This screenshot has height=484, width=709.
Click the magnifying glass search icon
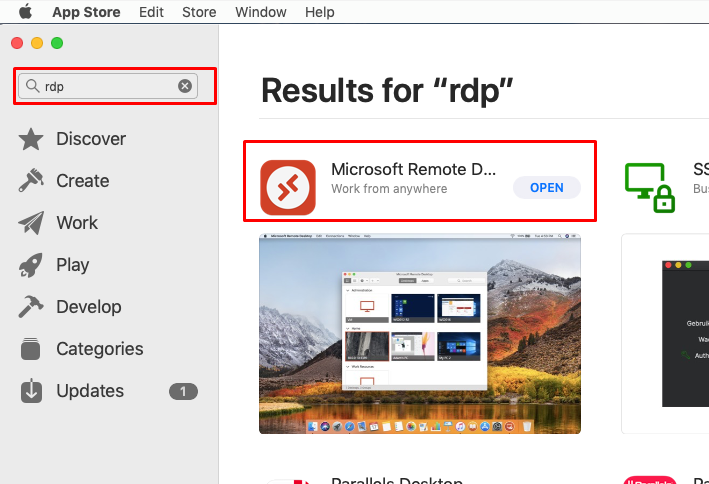click(32, 85)
